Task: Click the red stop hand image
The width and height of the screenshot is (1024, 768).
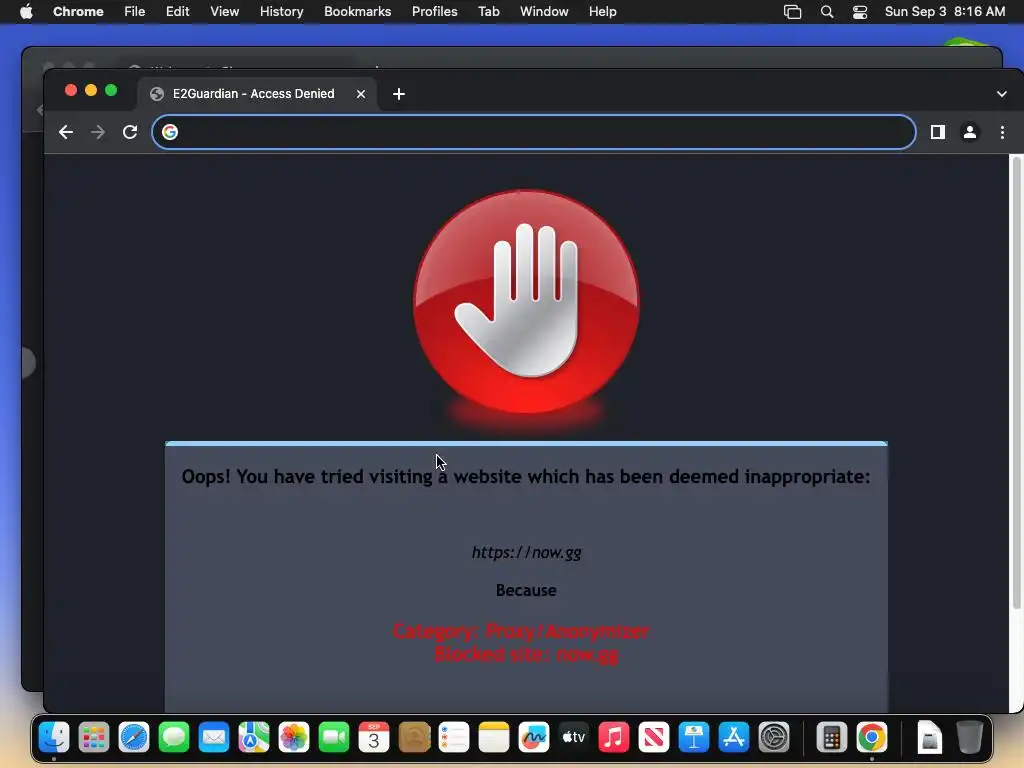Action: pyautogui.click(x=526, y=301)
